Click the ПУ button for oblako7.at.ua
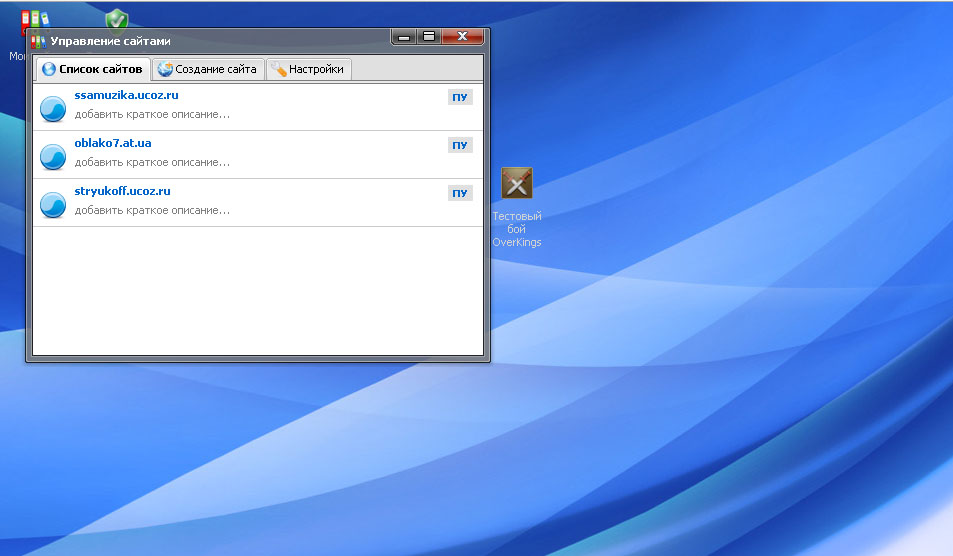Image resolution: width=953 pixels, height=556 pixels. click(460, 145)
